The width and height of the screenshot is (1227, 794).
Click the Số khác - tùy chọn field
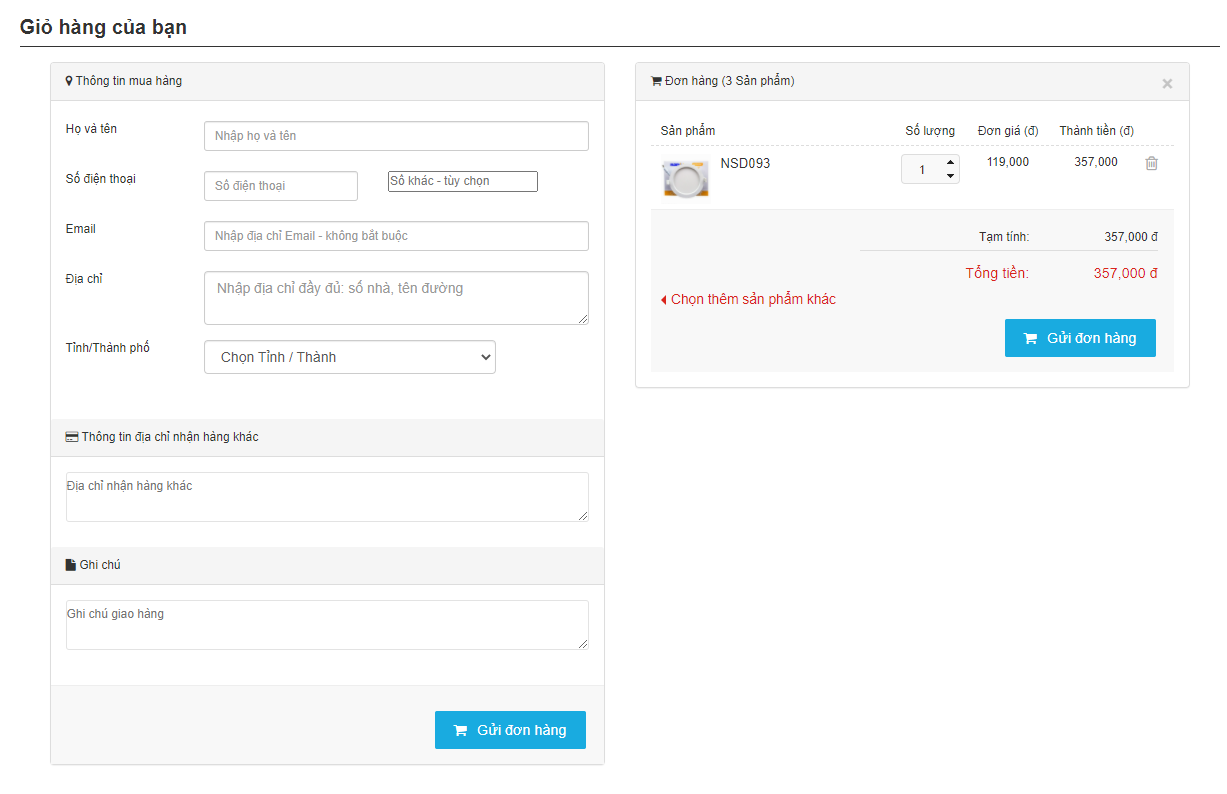coord(462,181)
